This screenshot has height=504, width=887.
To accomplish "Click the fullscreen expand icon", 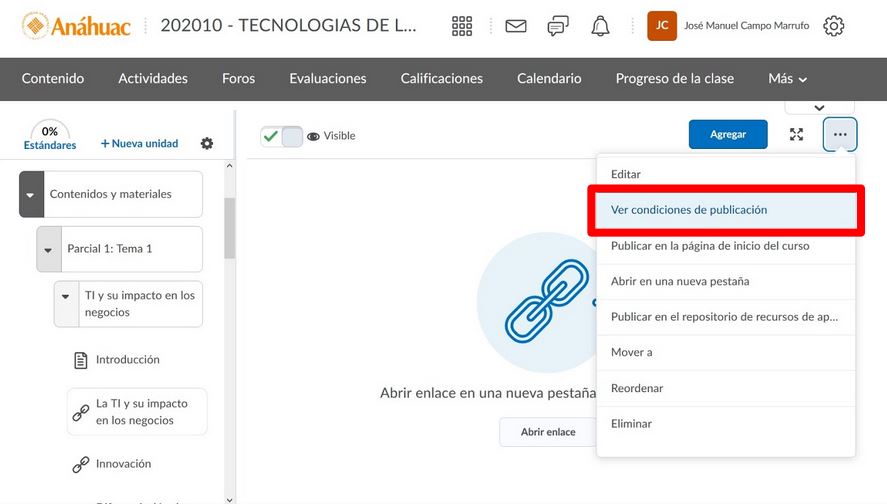I will coord(796,134).
